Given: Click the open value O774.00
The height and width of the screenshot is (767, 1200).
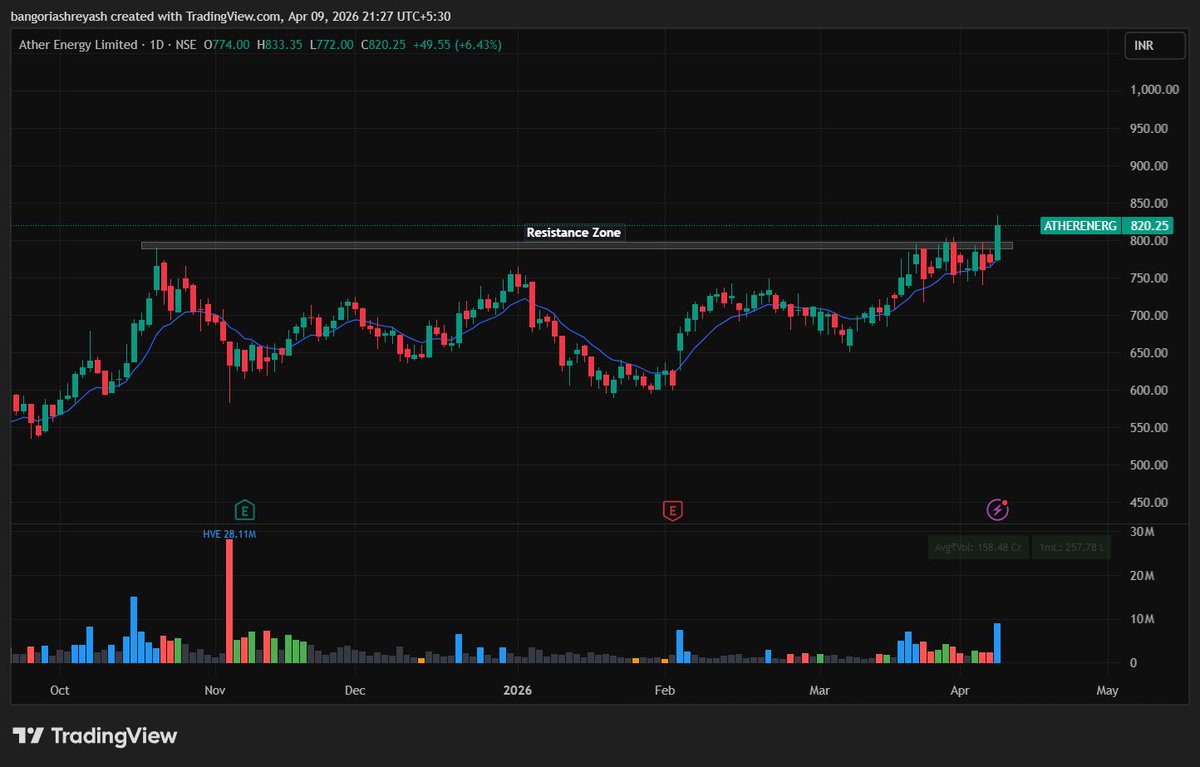Looking at the screenshot, I should [227, 45].
